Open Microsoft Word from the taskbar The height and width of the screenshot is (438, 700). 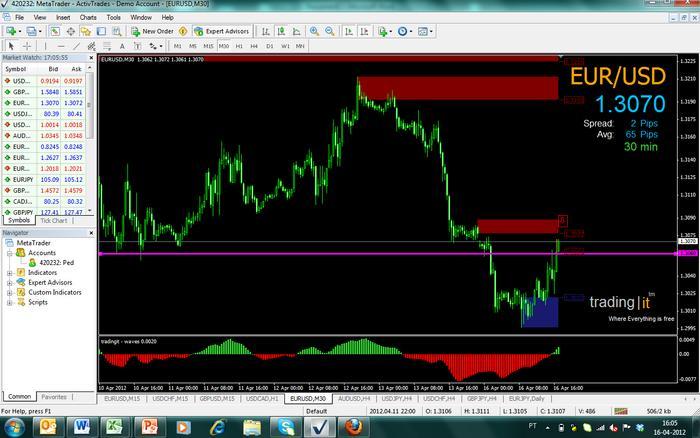pyautogui.click(x=81, y=427)
